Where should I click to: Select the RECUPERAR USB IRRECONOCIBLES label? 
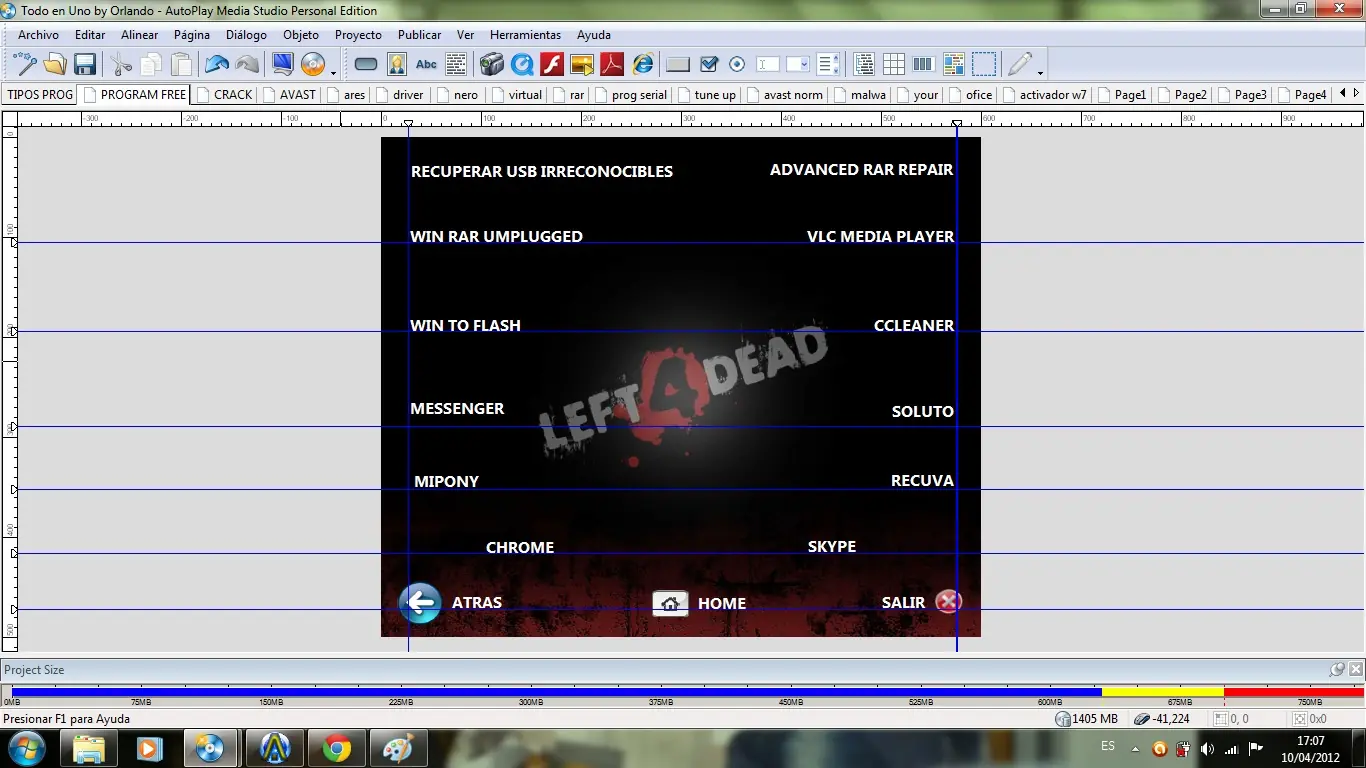(x=542, y=172)
